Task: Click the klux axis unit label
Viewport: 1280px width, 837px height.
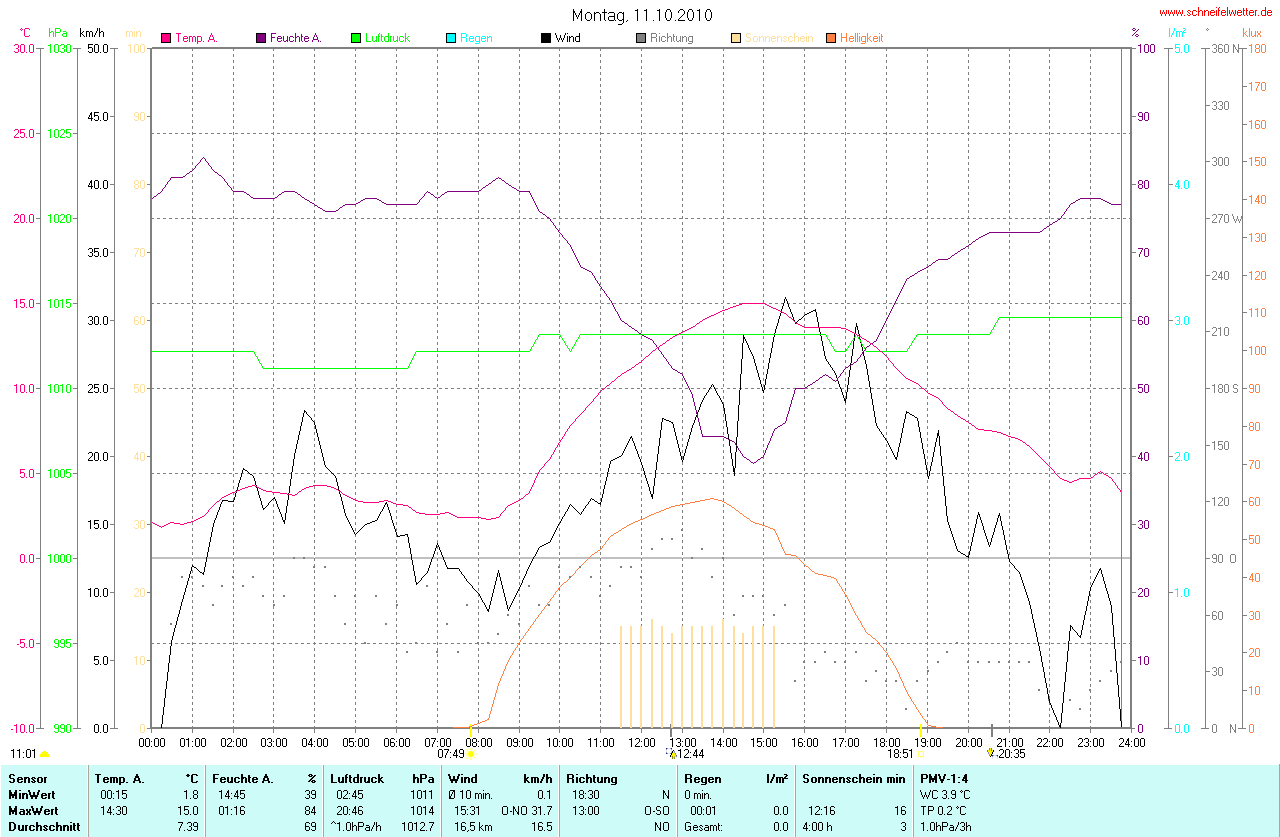Action: pyautogui.click(x=1252, y=33)
